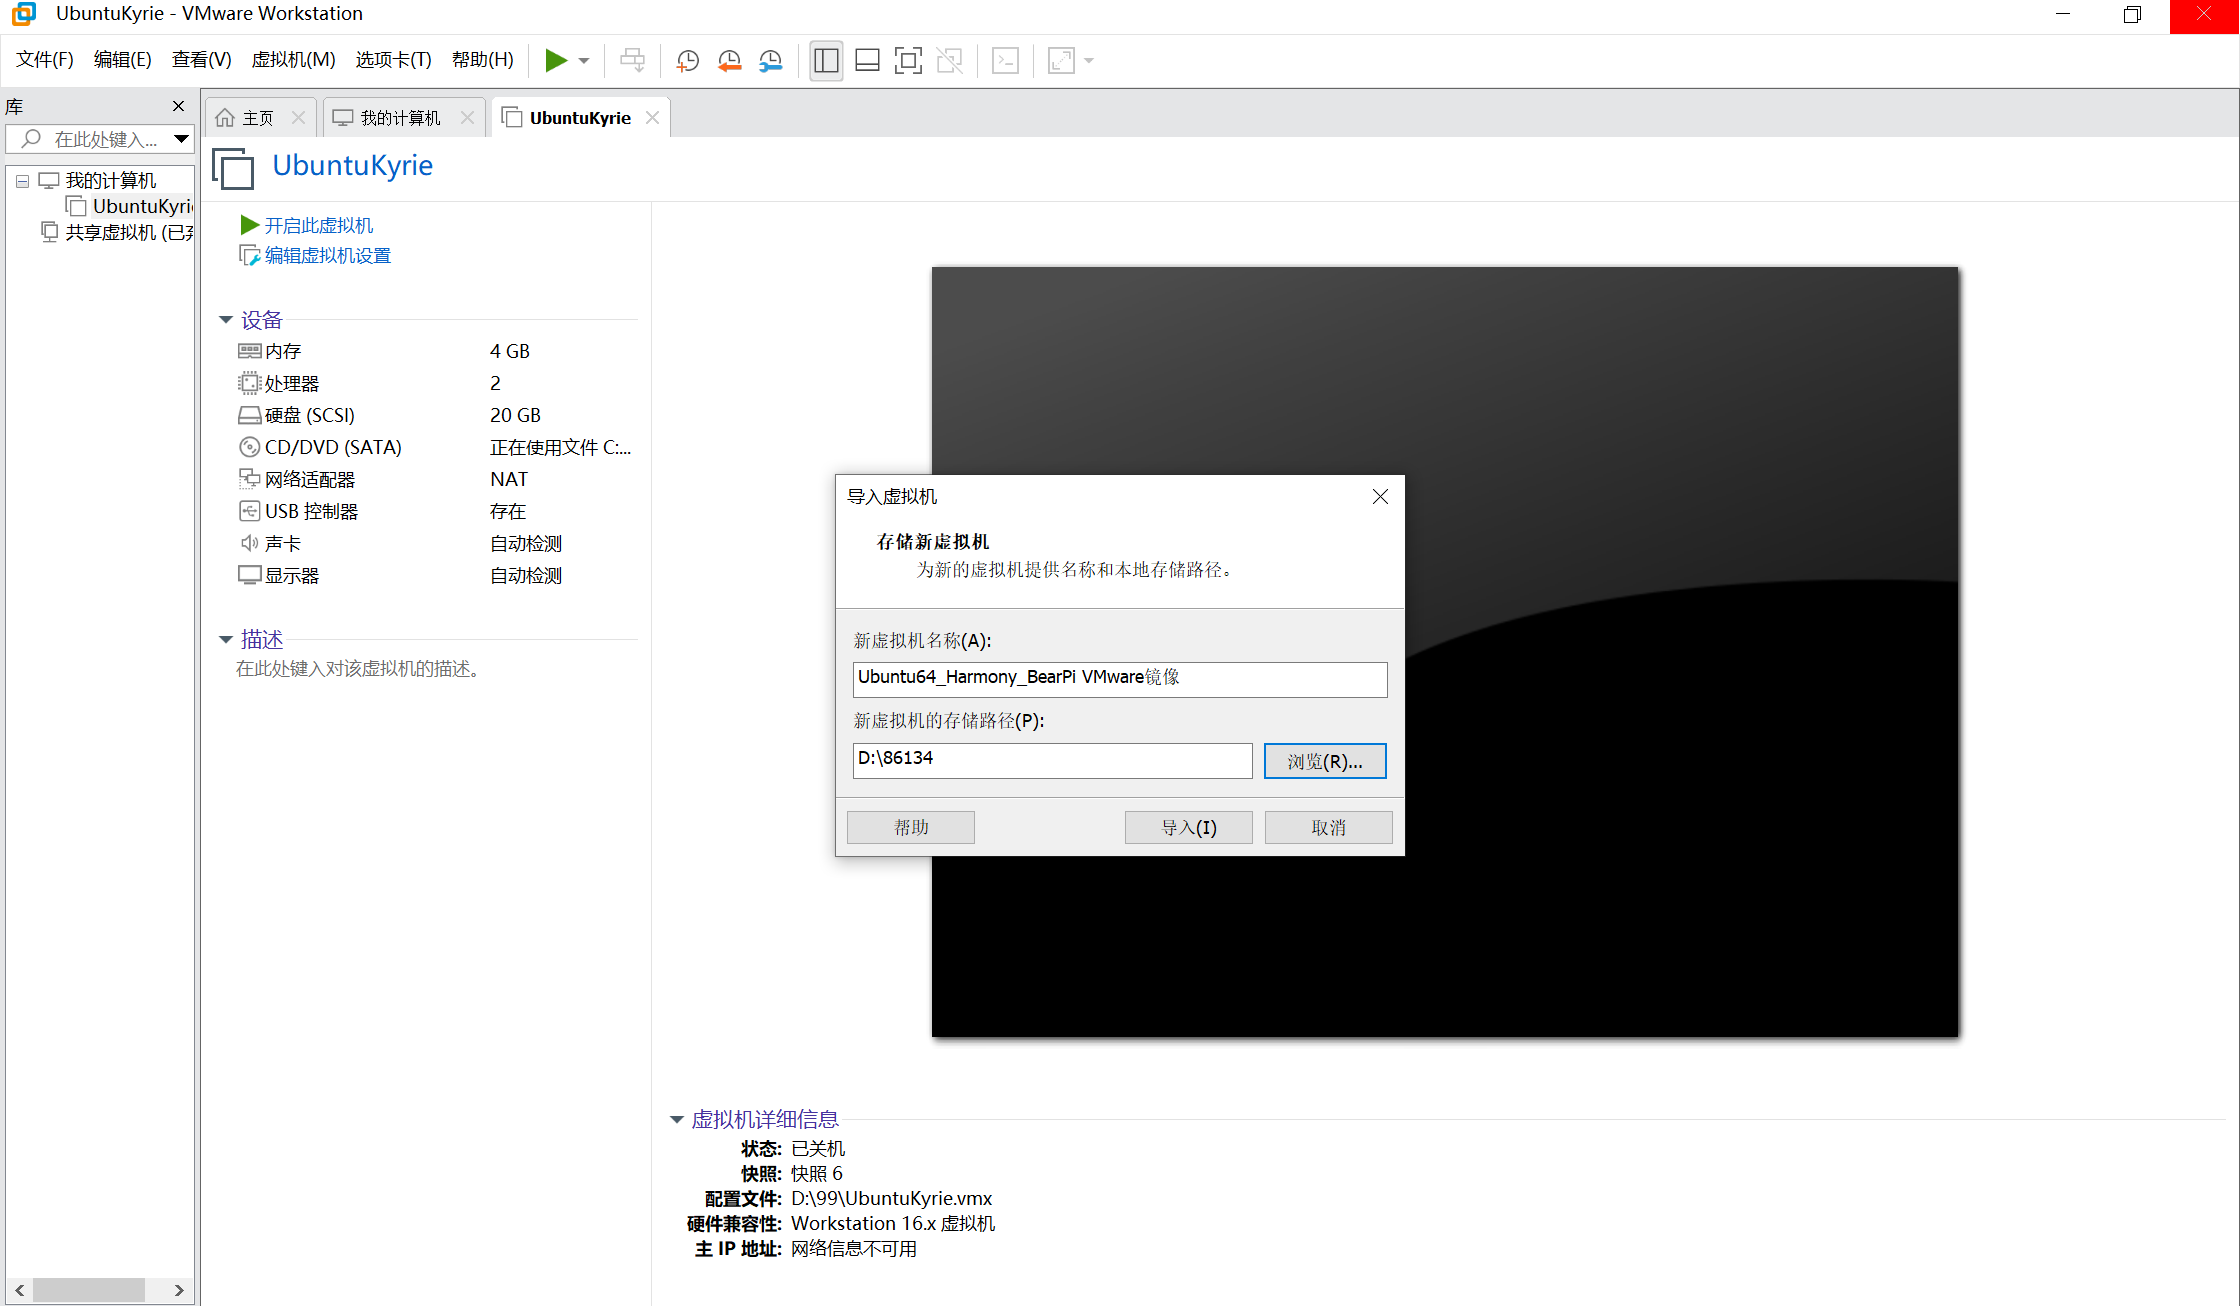
Task: Click the full screen mode icon
Action: coord(908,60)
